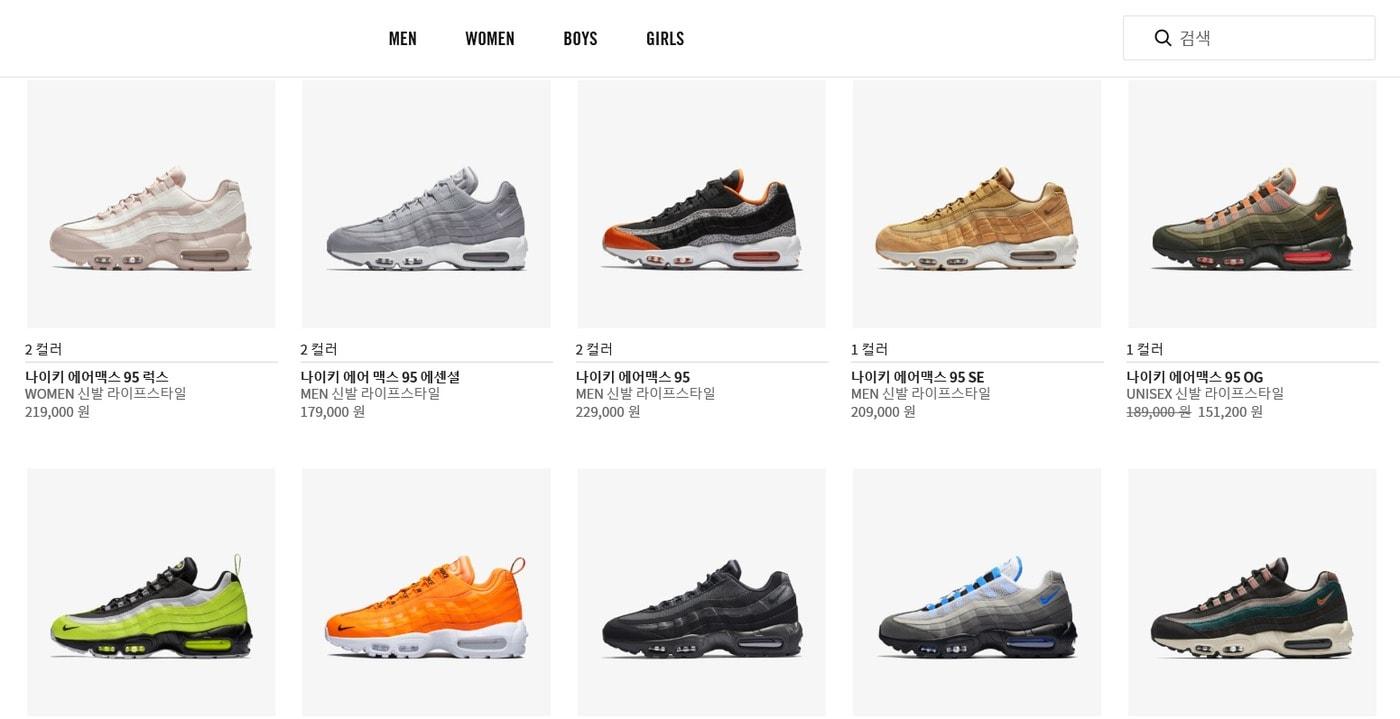Open the black and teal Air Max 95 thumbnail
Screen dimensions: 1400x719
(x=1252, y=592)
